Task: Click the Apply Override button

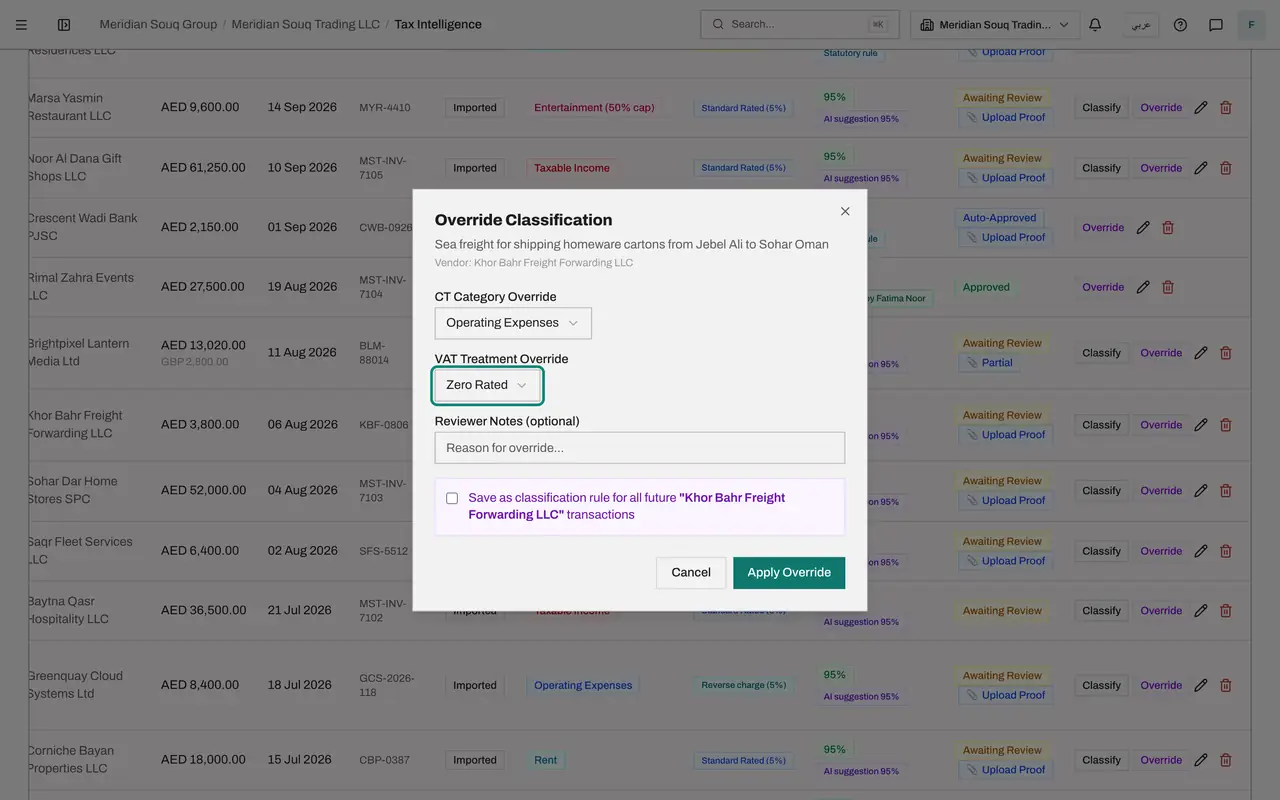Action: [789, 573]
